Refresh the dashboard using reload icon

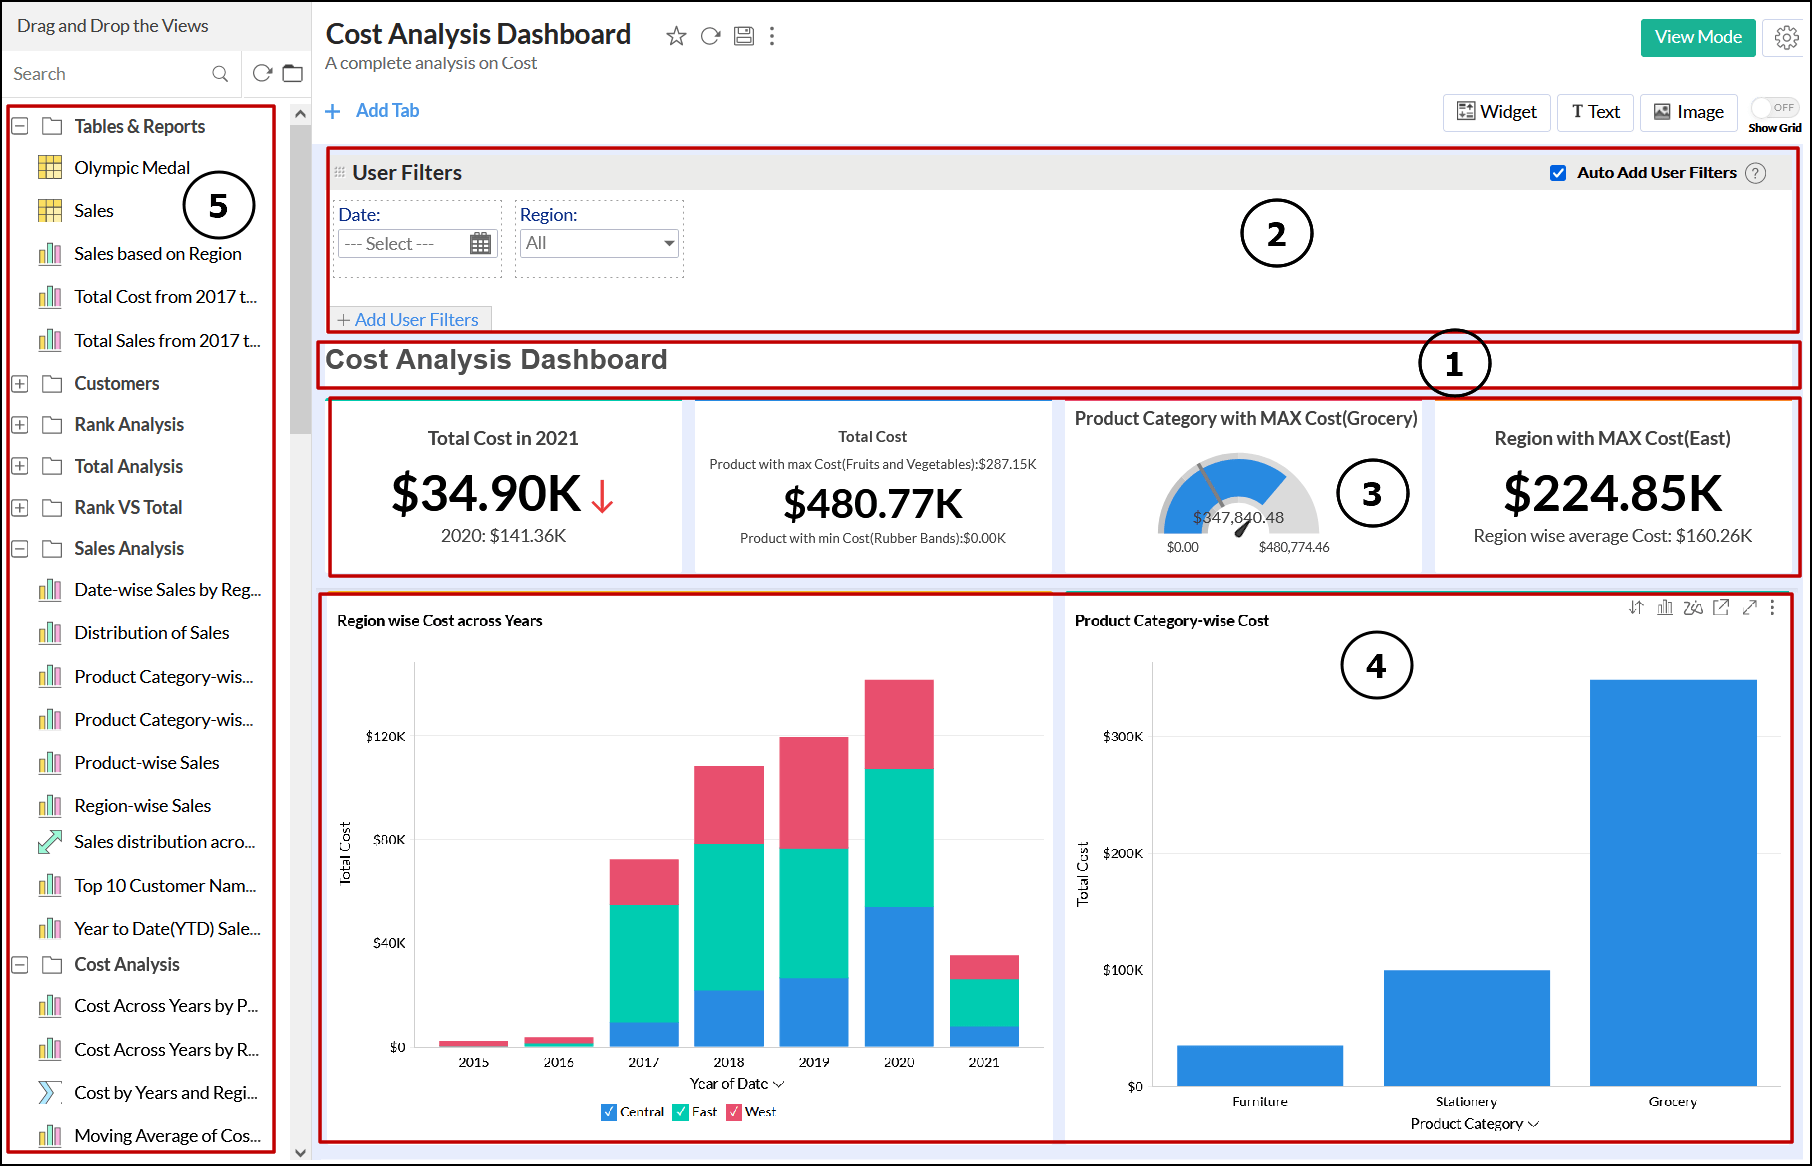710,35
